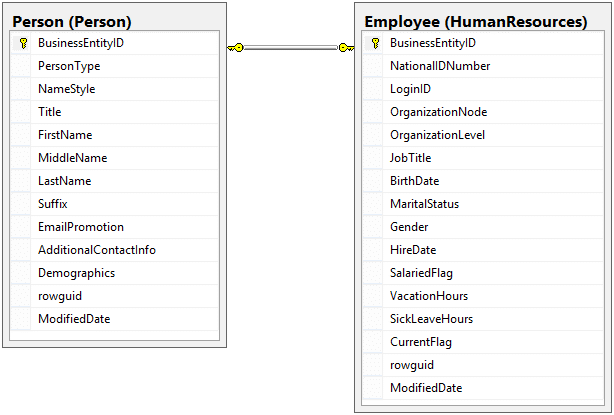Select MaritalStatus column row

tap(424, 204)
